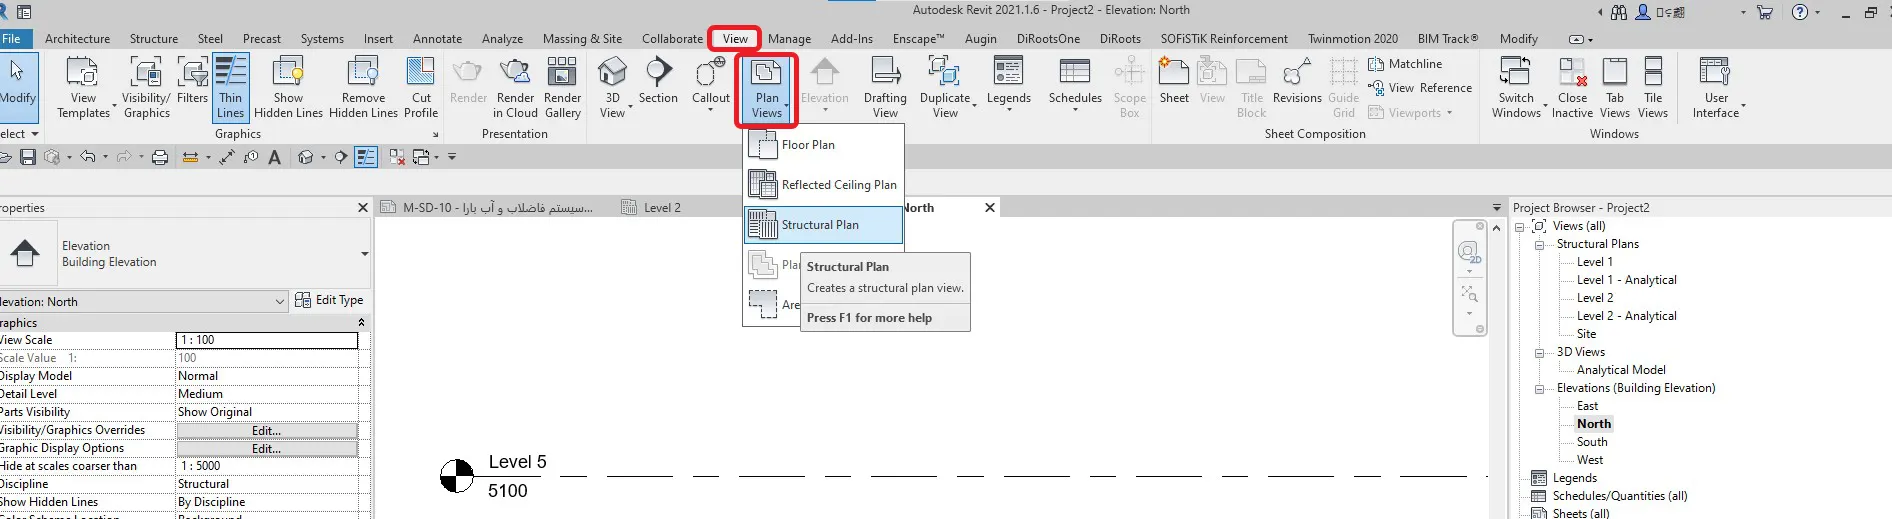Select the Tab Views option
The height and width of the screenshot is (519, 1892).
point(1614,87)
